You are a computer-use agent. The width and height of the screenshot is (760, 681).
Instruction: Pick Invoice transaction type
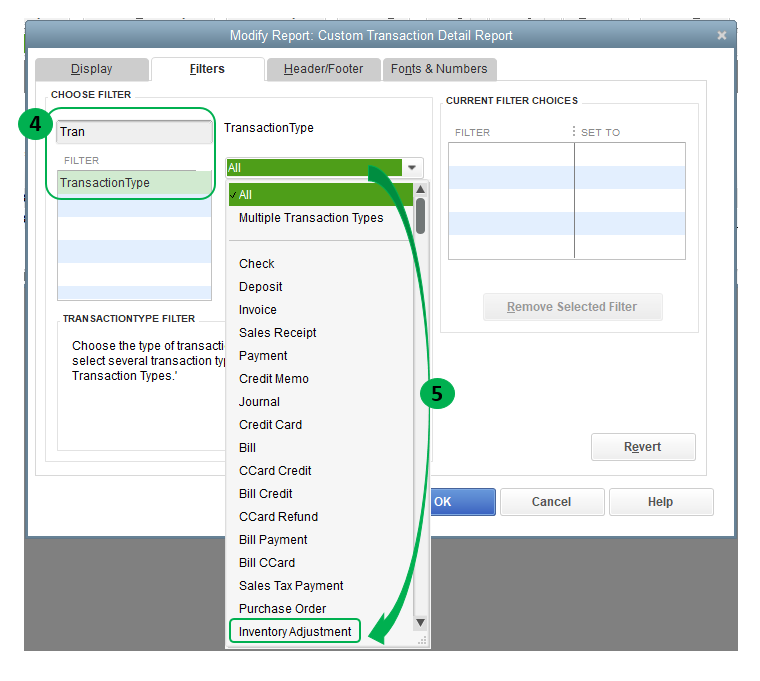258,310
